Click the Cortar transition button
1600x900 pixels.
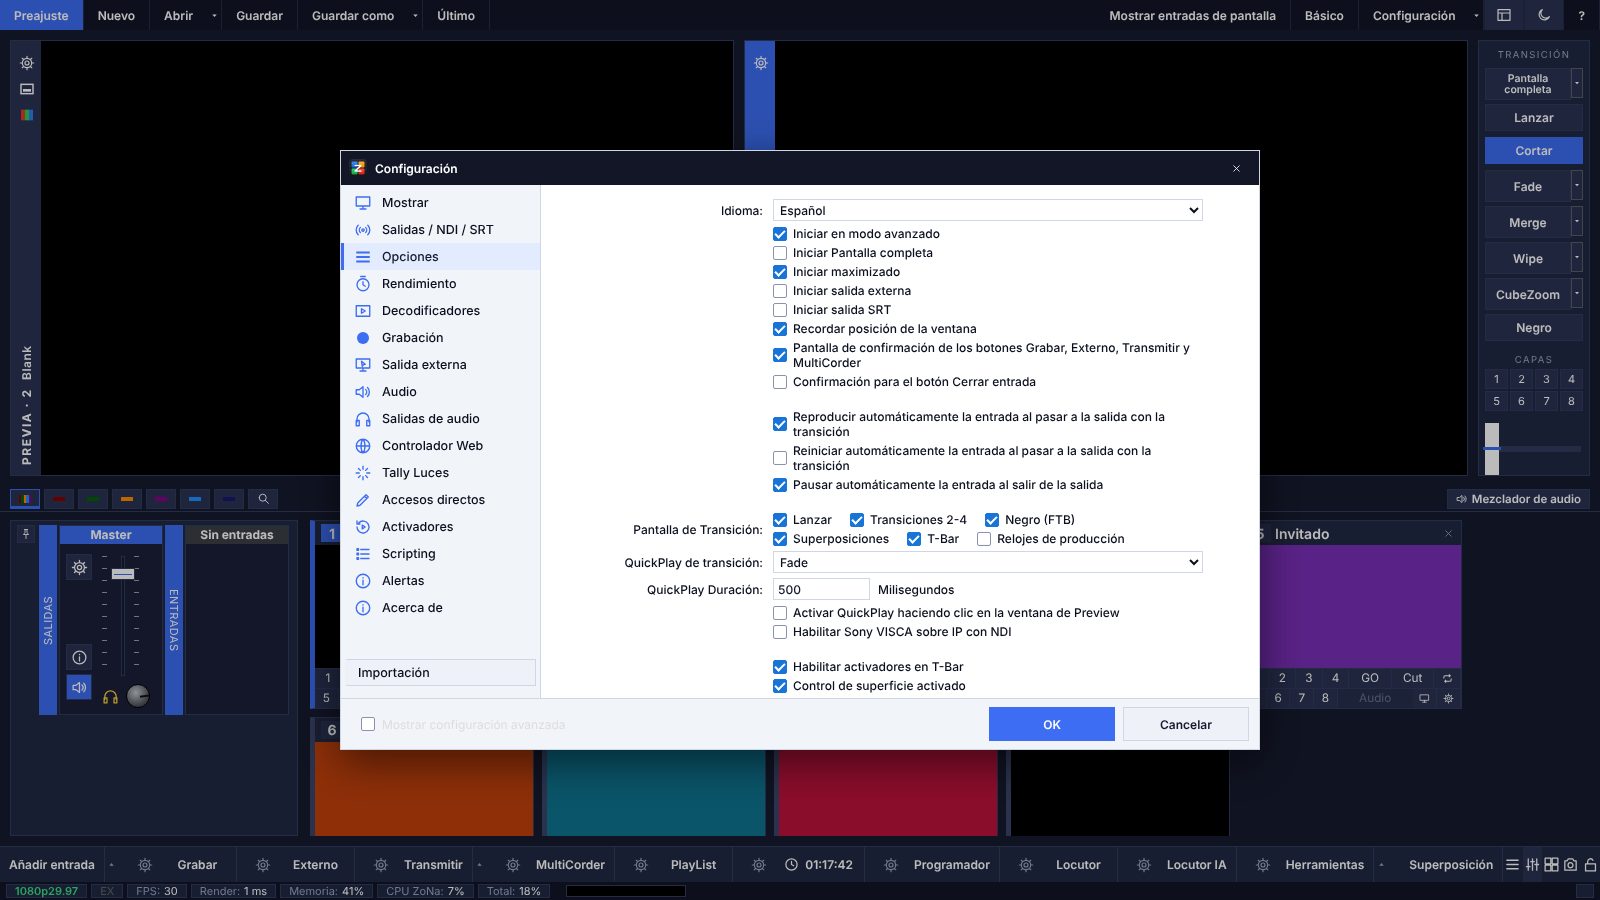tap(1534, 151)
